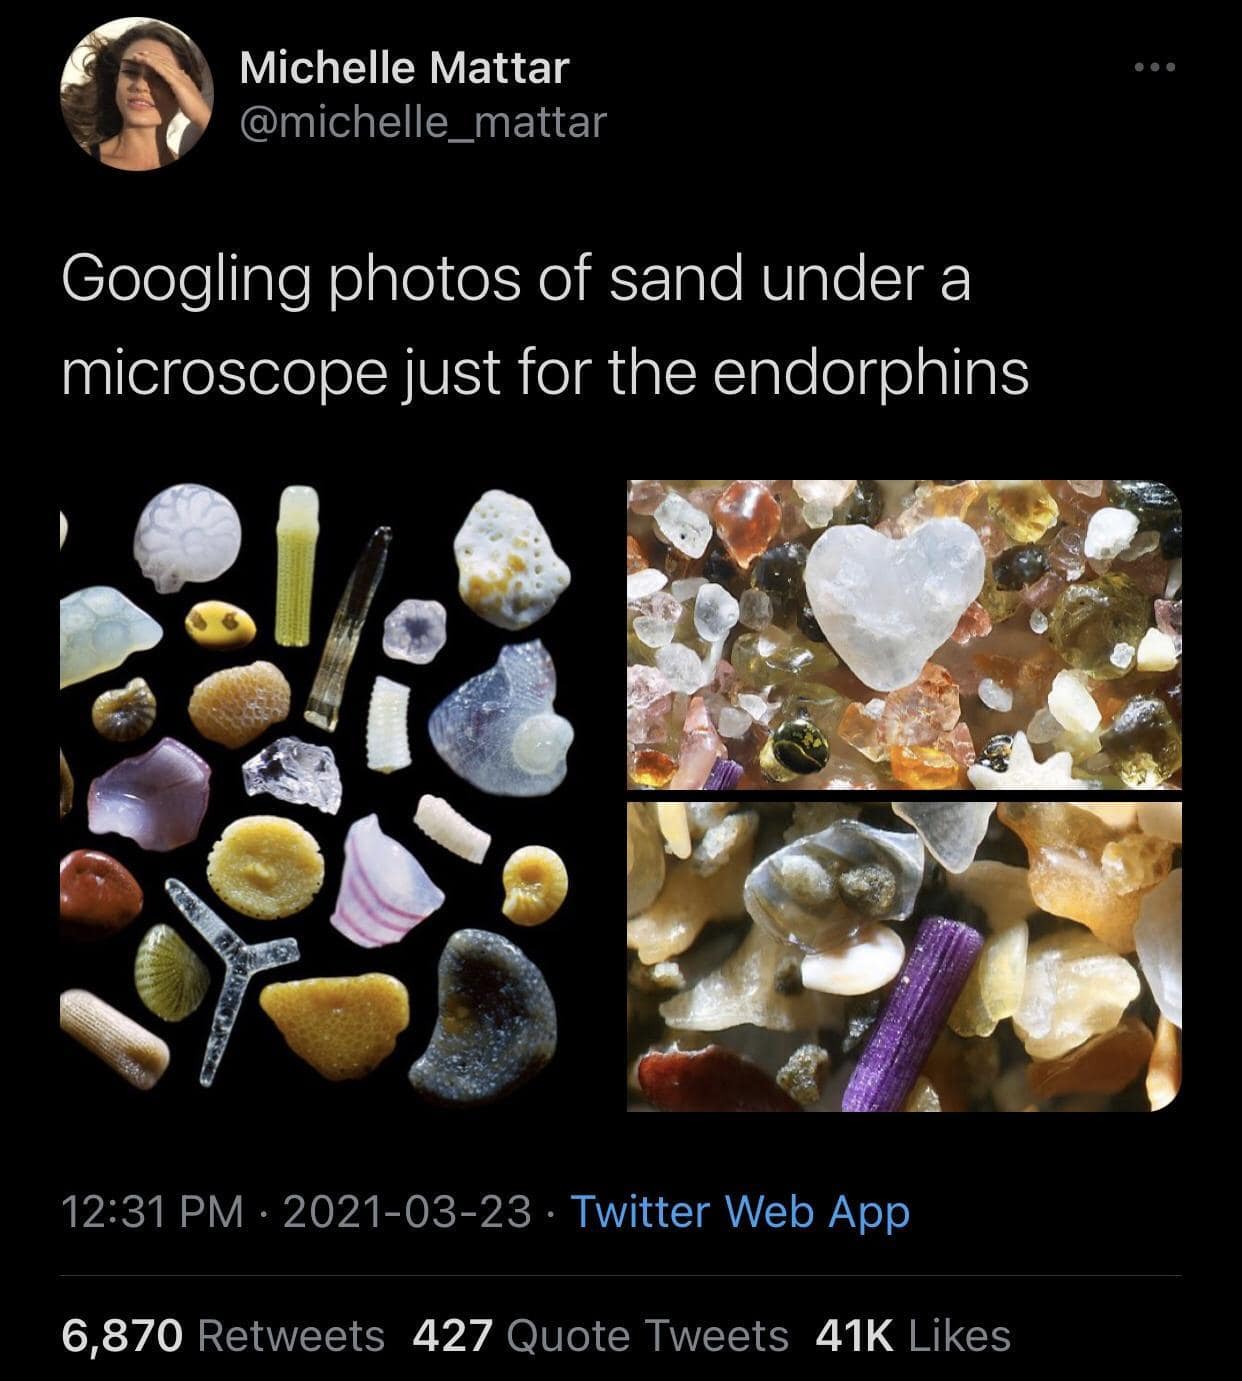View the 427 Quote Tweets
Screen dimensions: 1242x1381
coord(600,1335)
